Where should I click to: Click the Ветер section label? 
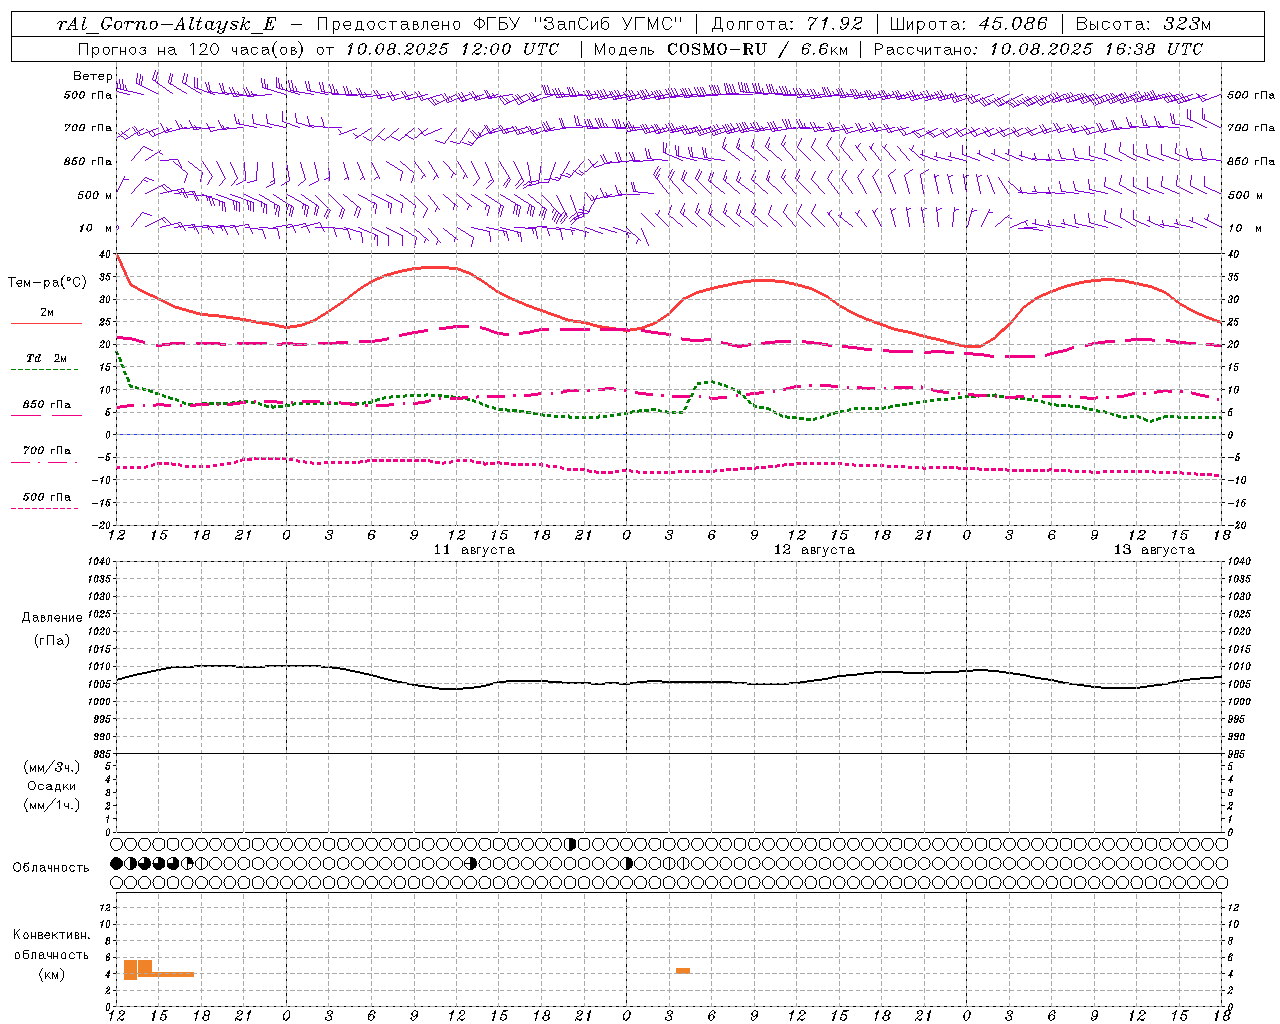tap(93, 76)
